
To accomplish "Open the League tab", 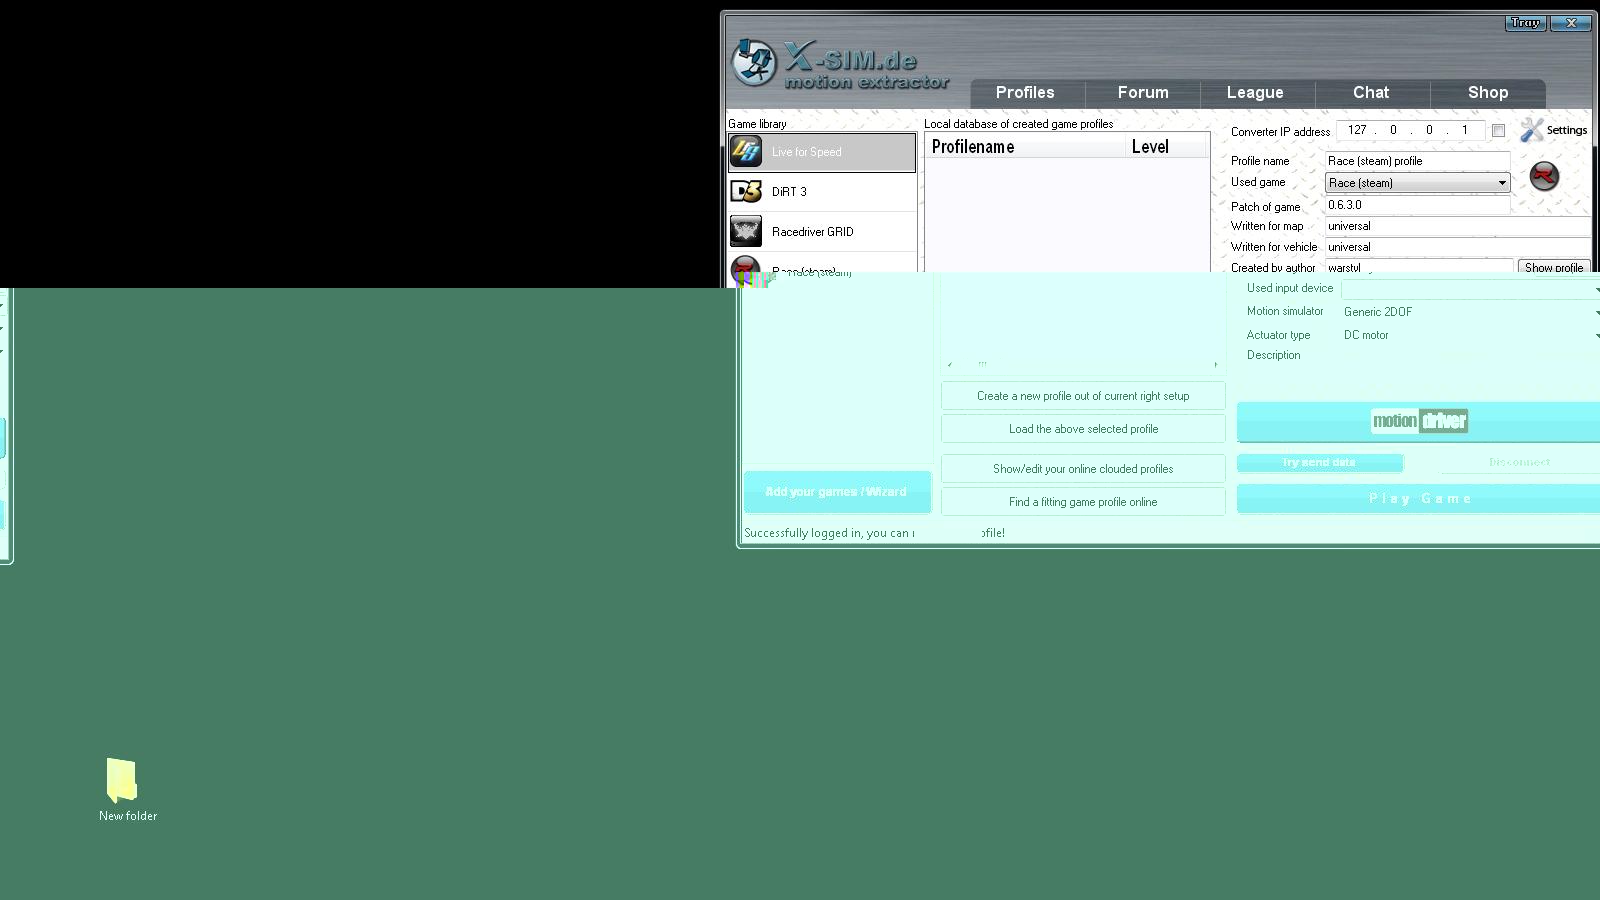I will coord(1254,93).
